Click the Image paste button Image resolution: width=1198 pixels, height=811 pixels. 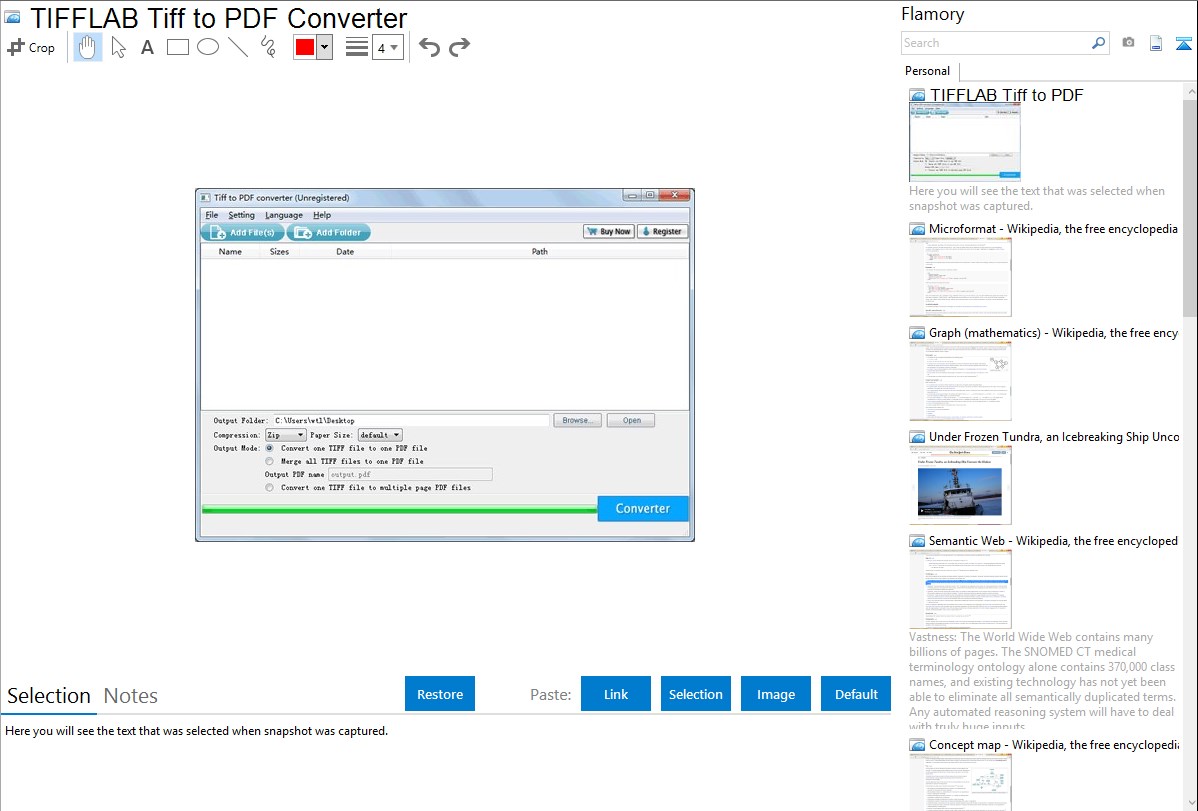tap(776, 694)
